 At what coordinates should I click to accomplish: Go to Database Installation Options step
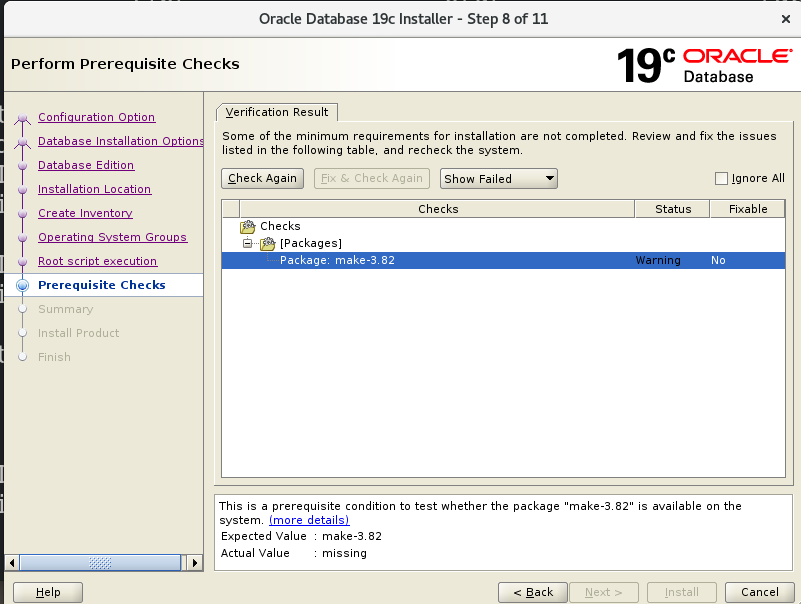(x=121, y=141)
